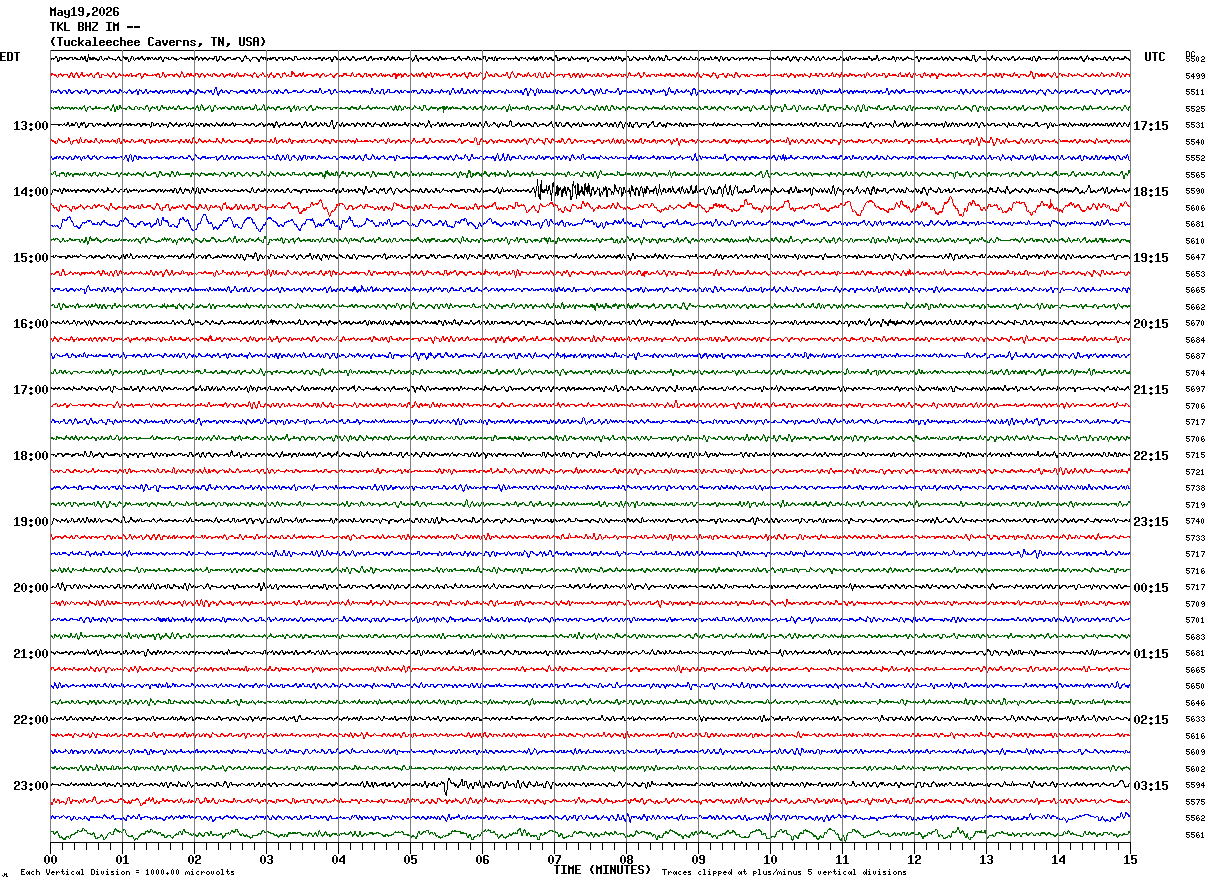
Task: Click minute 00 on the time axis
Action: 51,859
